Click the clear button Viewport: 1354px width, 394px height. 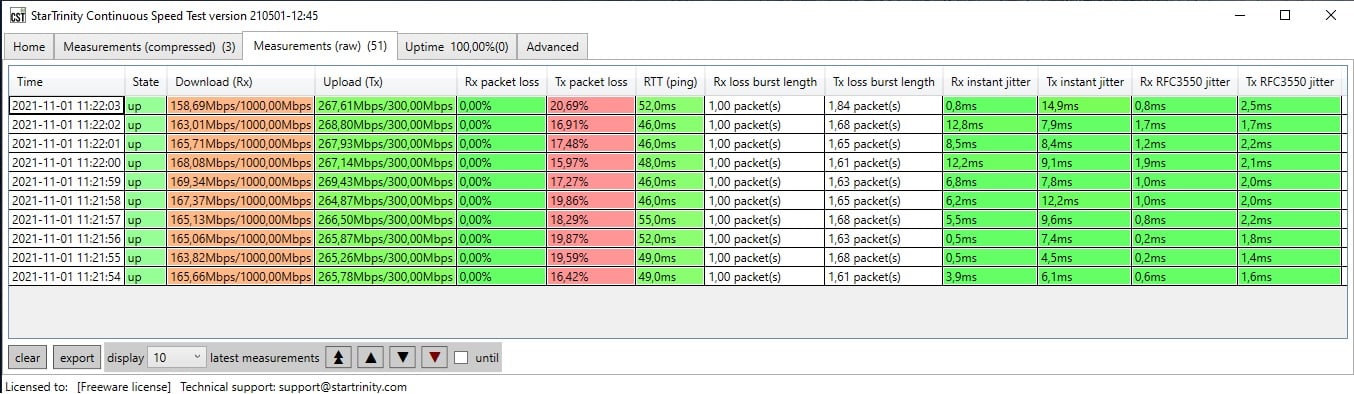pyautogui.click(x=28, y=357)
